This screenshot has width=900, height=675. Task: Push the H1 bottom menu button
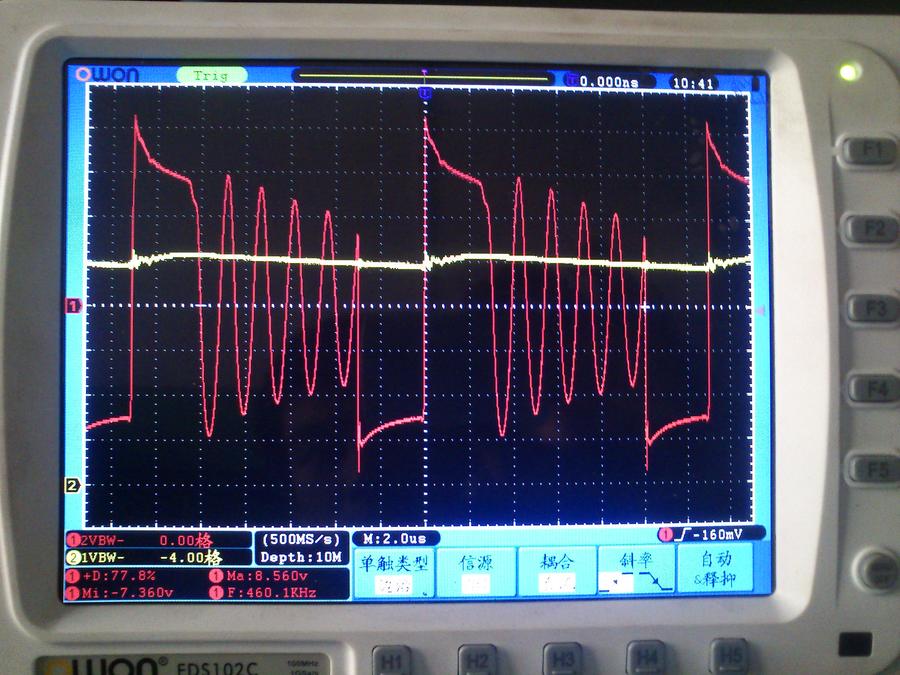(393, 661)
